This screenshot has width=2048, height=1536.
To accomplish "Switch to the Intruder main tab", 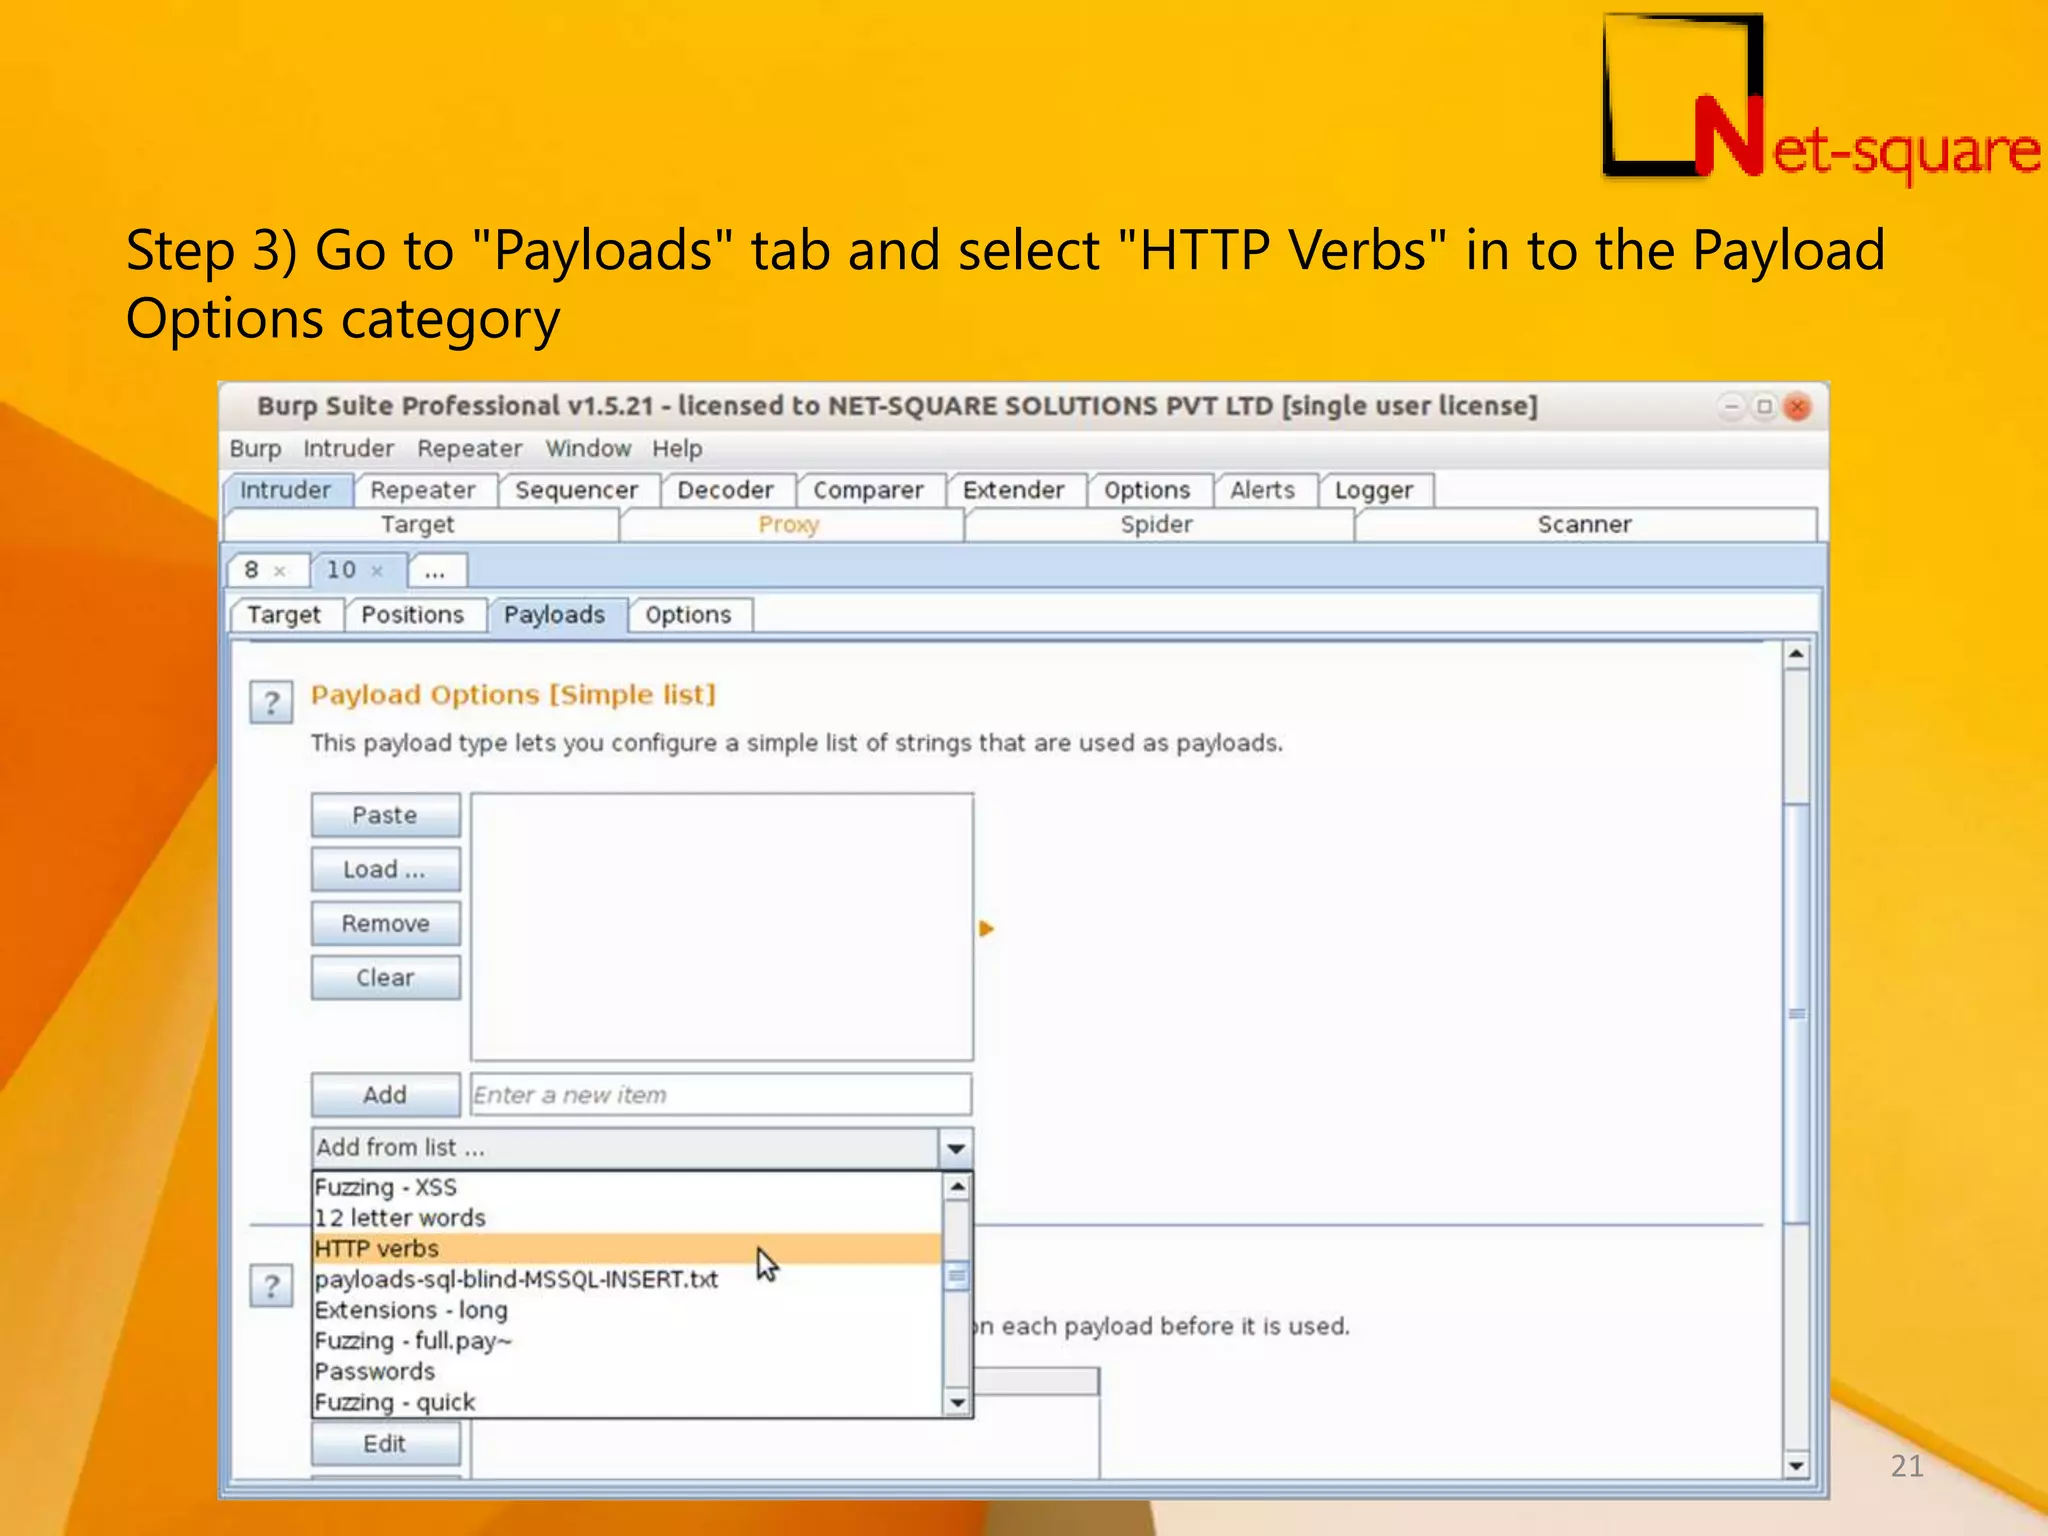I will point(286,490).
